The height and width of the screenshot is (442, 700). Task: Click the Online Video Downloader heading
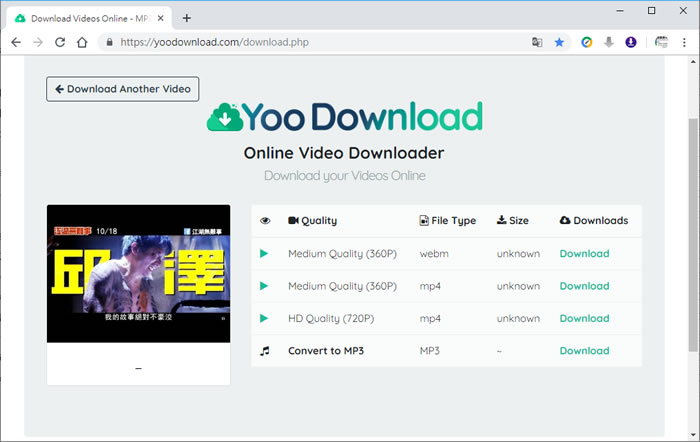[x=344, y=153]
